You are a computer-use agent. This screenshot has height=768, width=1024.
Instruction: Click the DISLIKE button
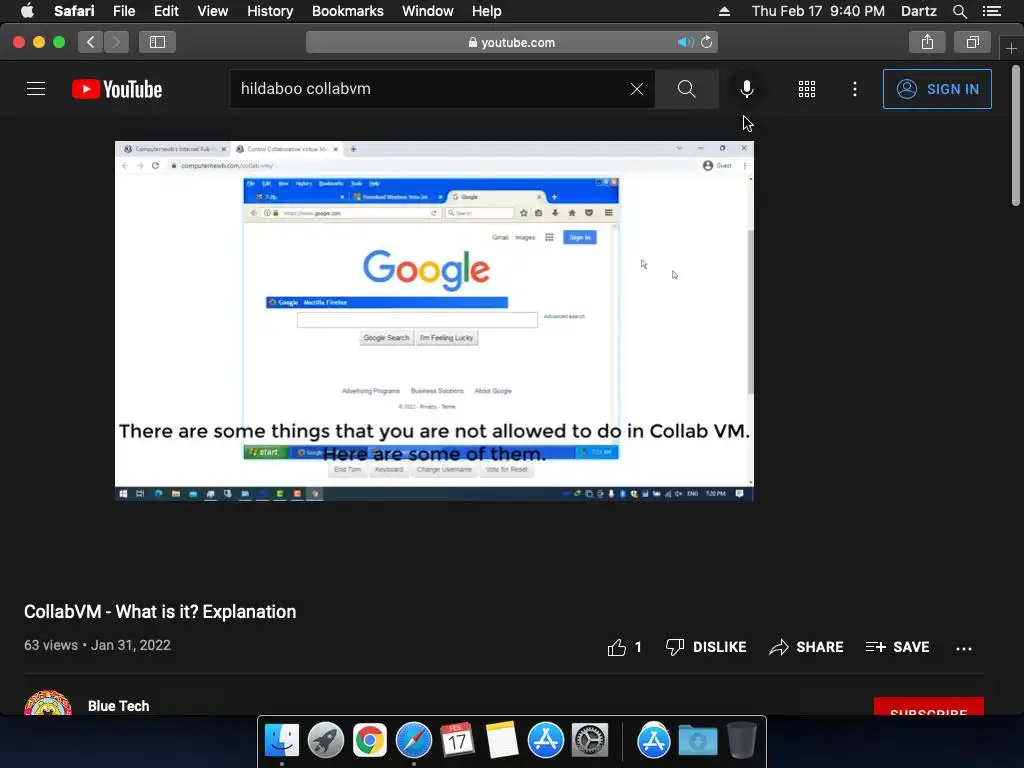pos(706,647)
